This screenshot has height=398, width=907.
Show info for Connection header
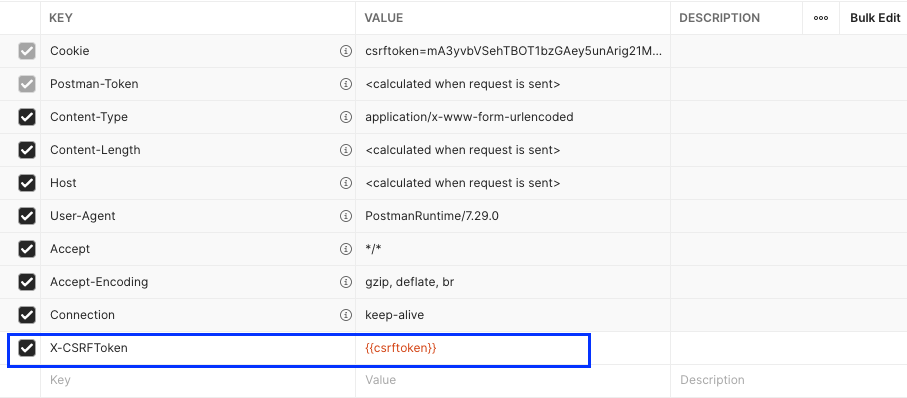(345, 315)
